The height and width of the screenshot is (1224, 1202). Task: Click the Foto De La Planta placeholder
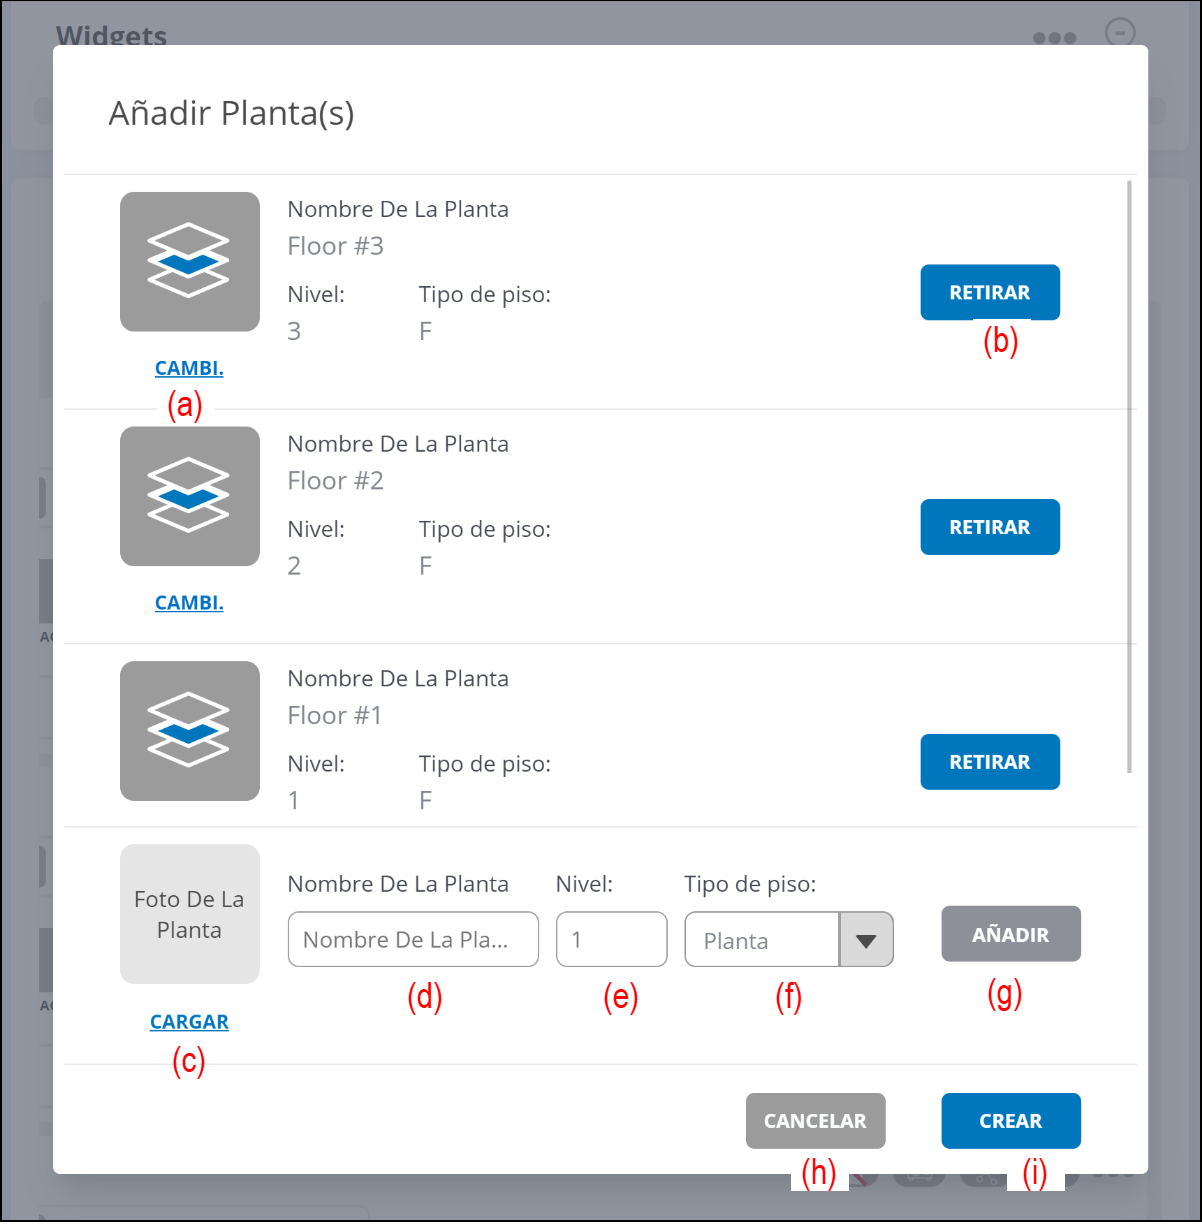(189, 914)
